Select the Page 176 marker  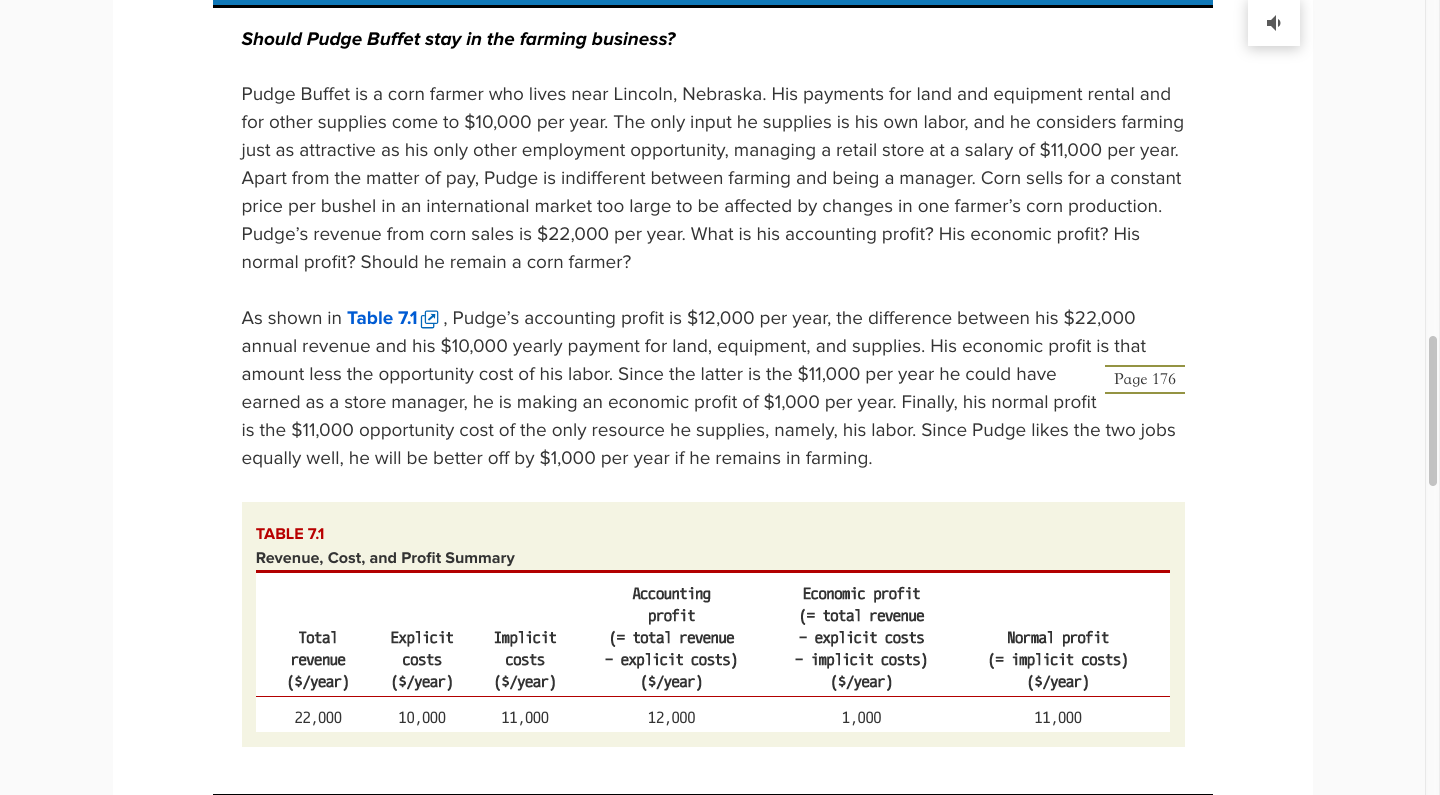(1145, 379)
